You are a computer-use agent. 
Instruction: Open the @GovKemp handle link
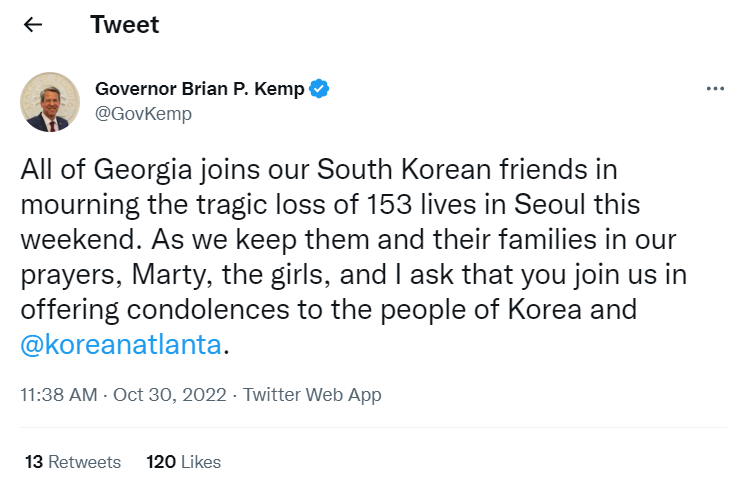tap(143, 114)
